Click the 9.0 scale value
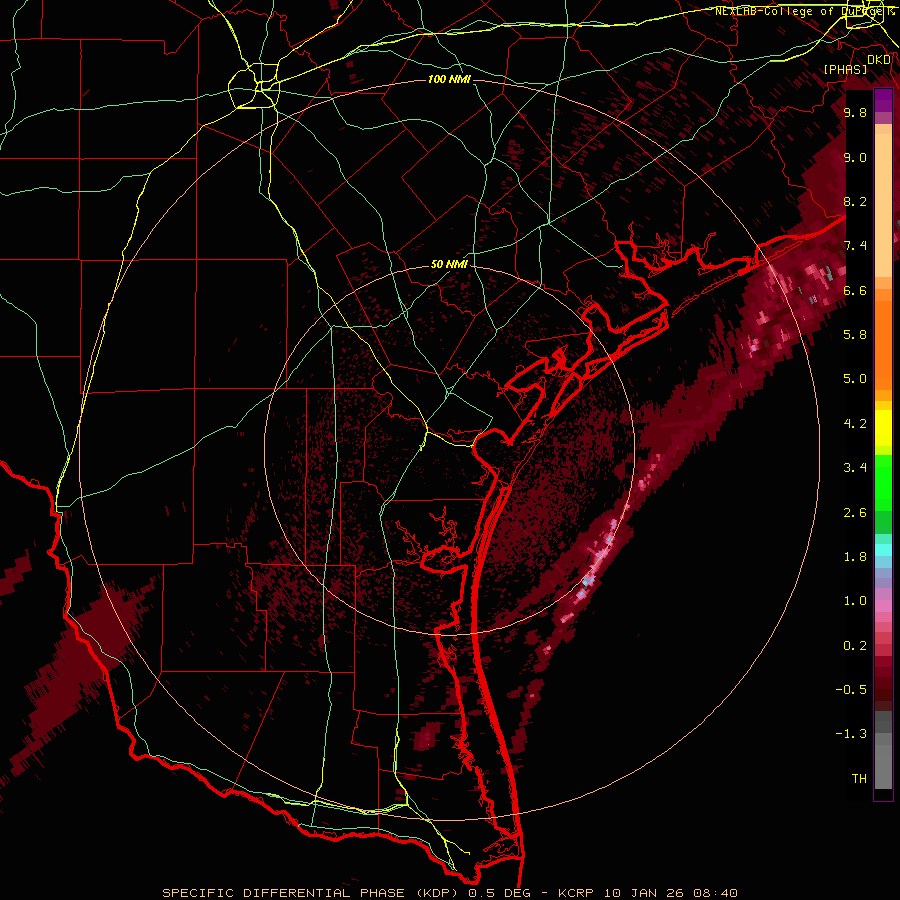The image size is (900, 900). tap(855, 157)
